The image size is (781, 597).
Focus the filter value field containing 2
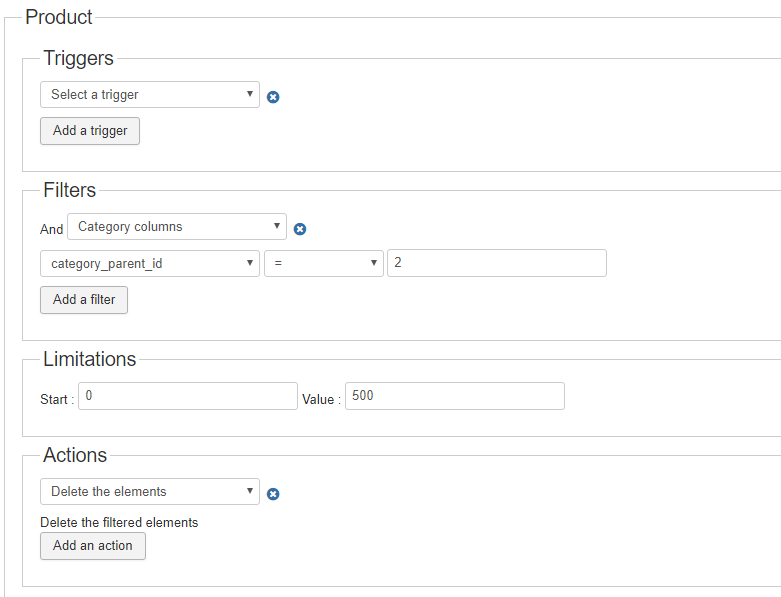tap(496, 263)
